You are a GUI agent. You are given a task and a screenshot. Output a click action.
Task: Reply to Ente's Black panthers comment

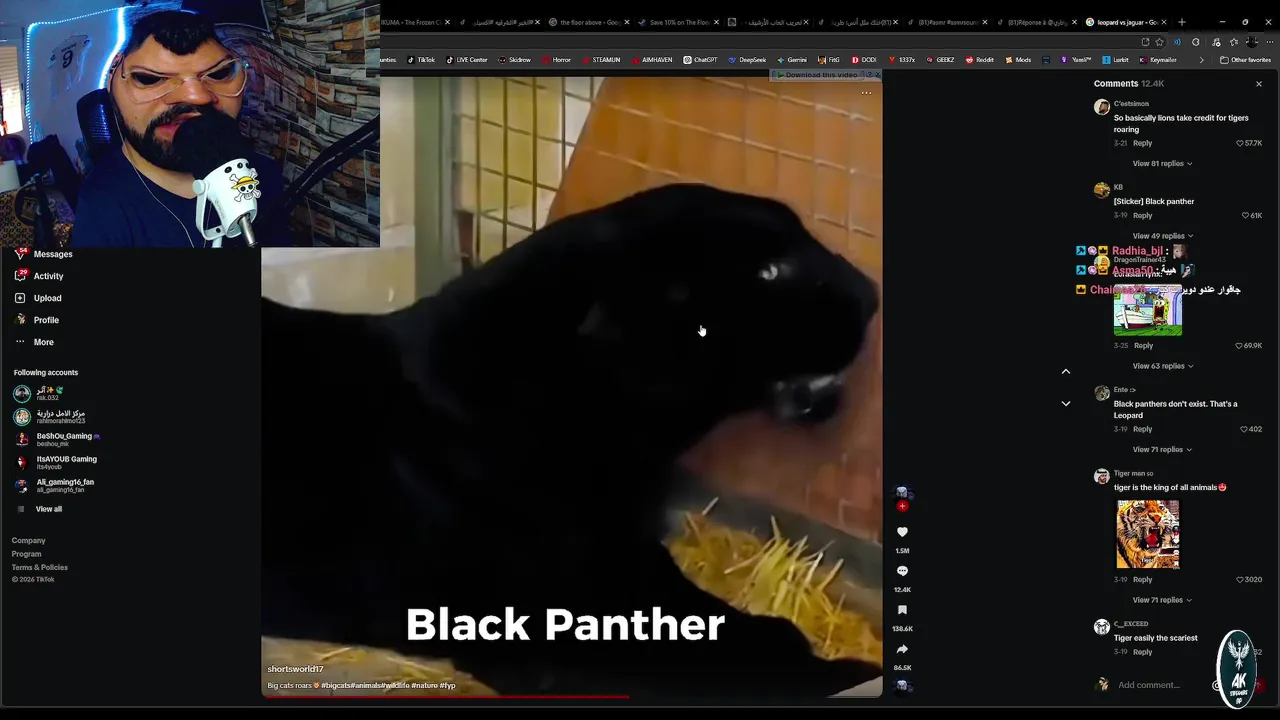pos(1143,429)
